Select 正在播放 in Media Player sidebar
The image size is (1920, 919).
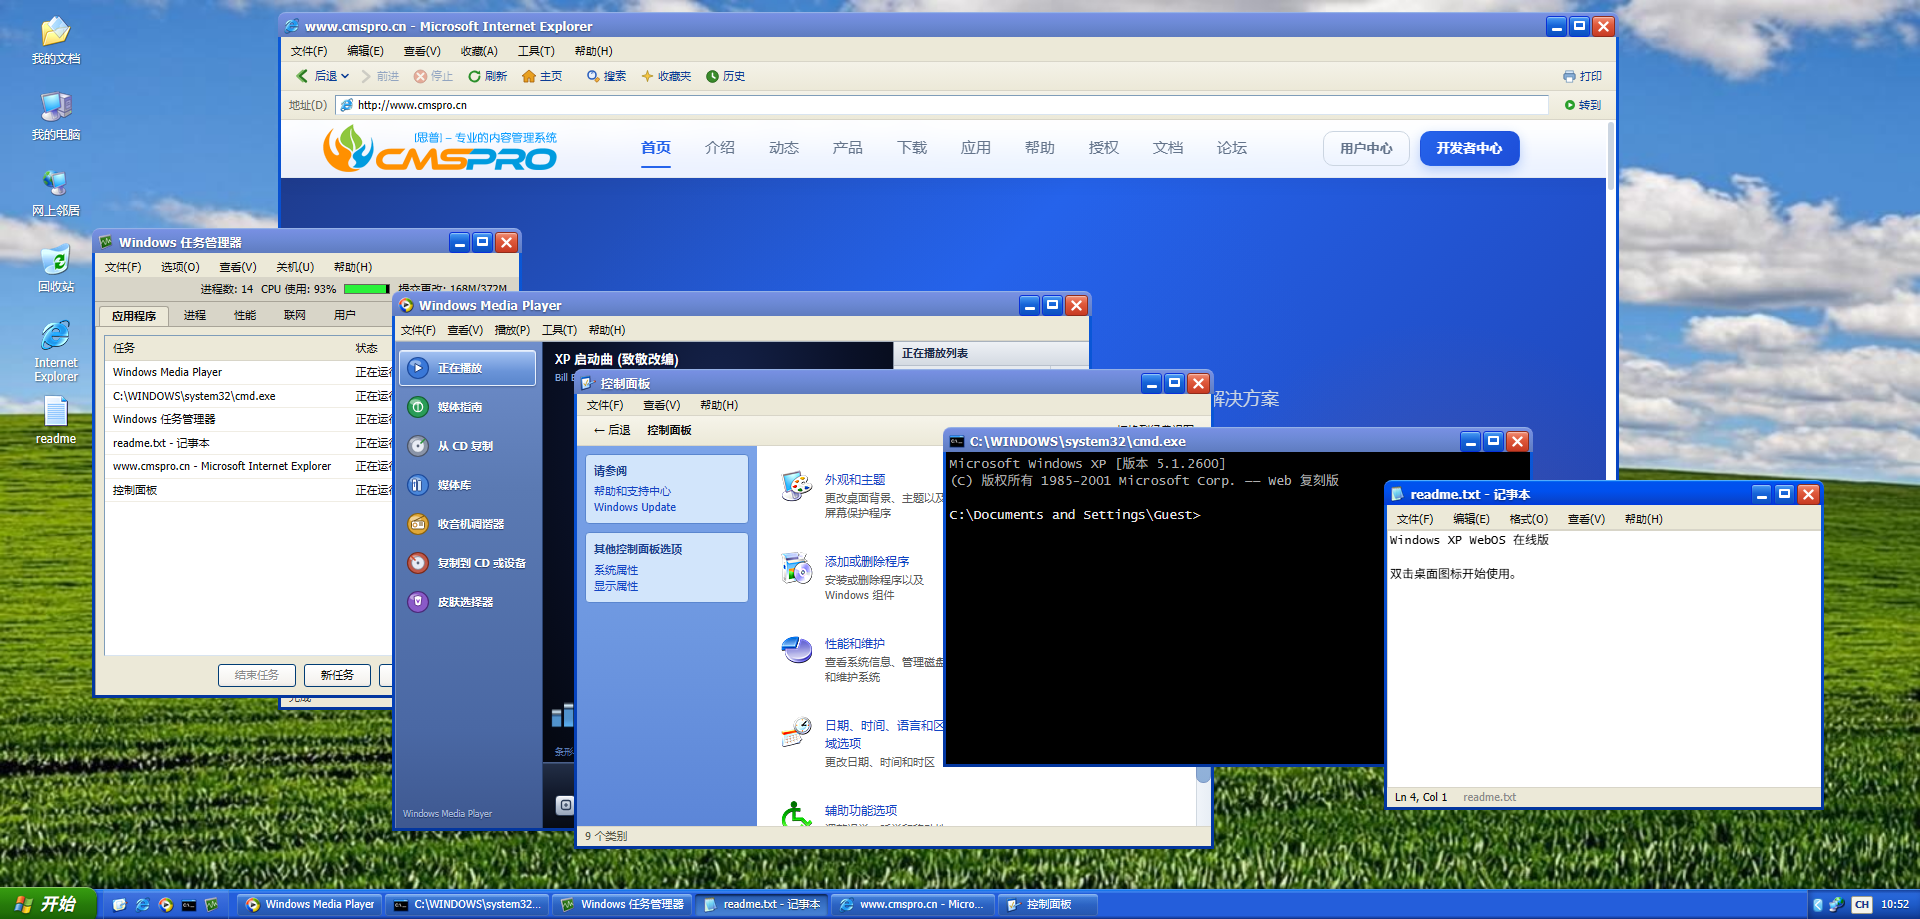pyautogui.click(x=468, y=368)
